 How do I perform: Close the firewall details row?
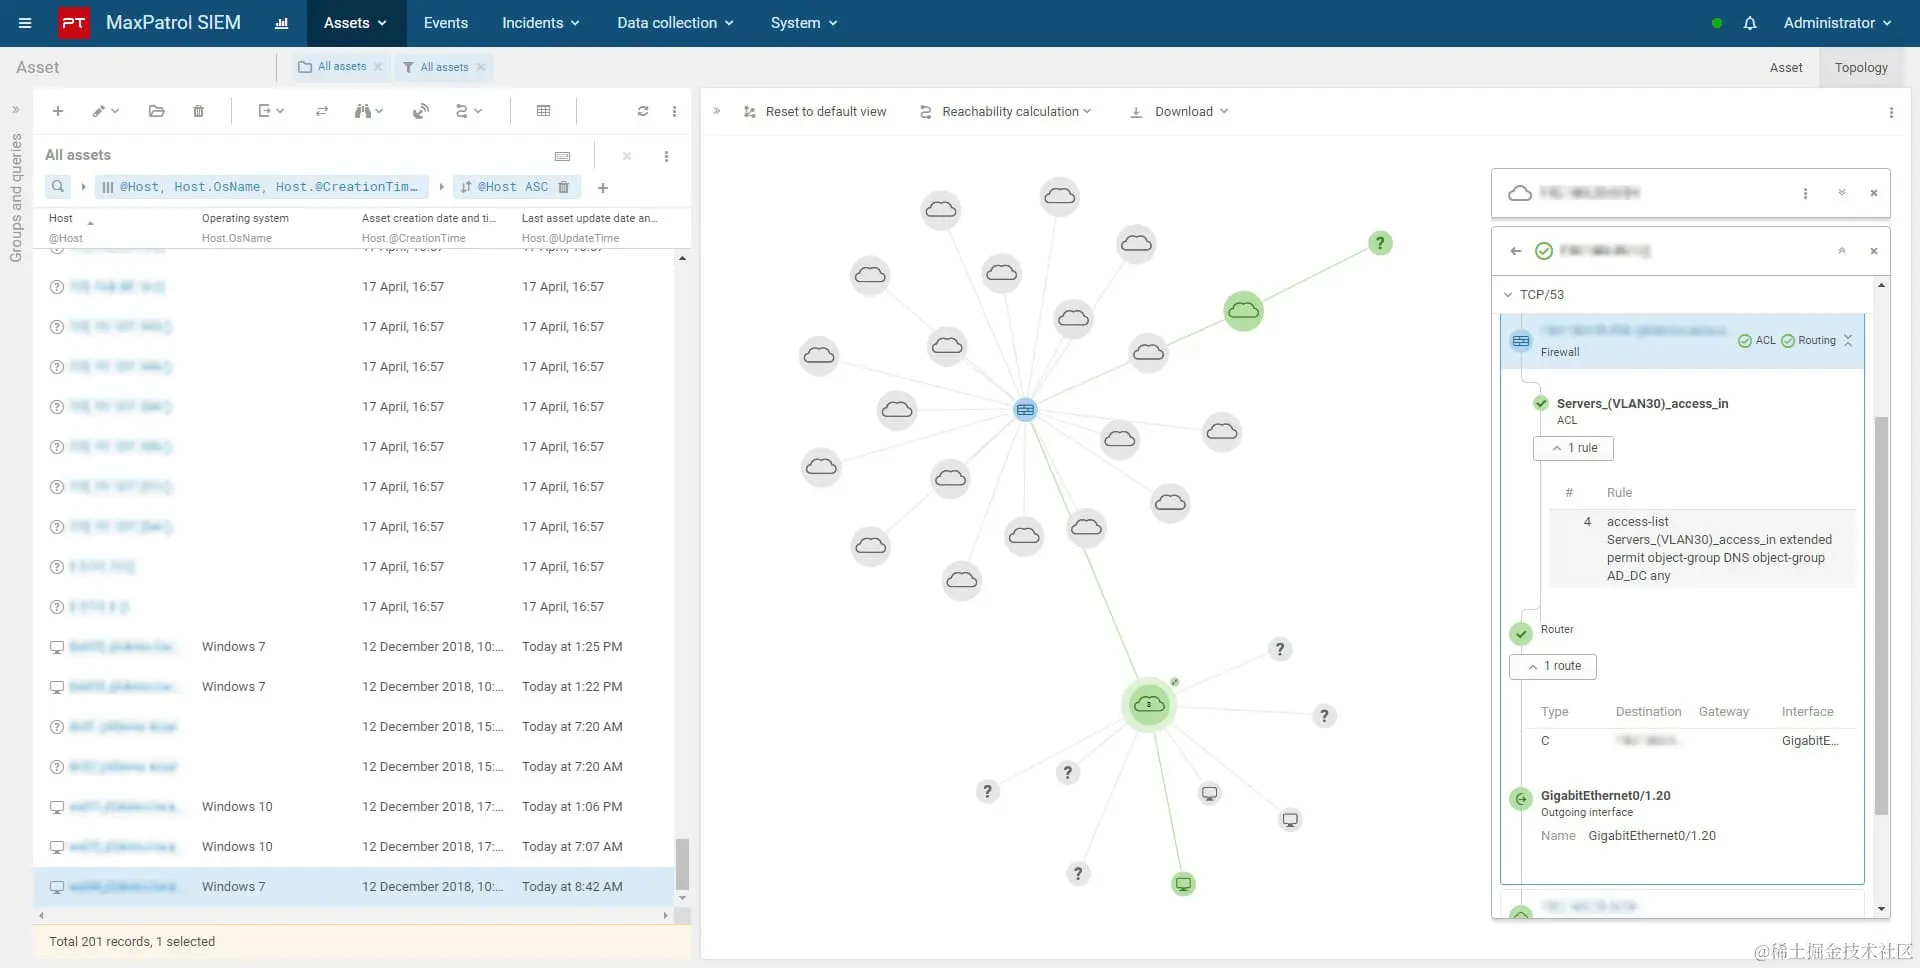pyautogui.click(x=1848, y=341)
